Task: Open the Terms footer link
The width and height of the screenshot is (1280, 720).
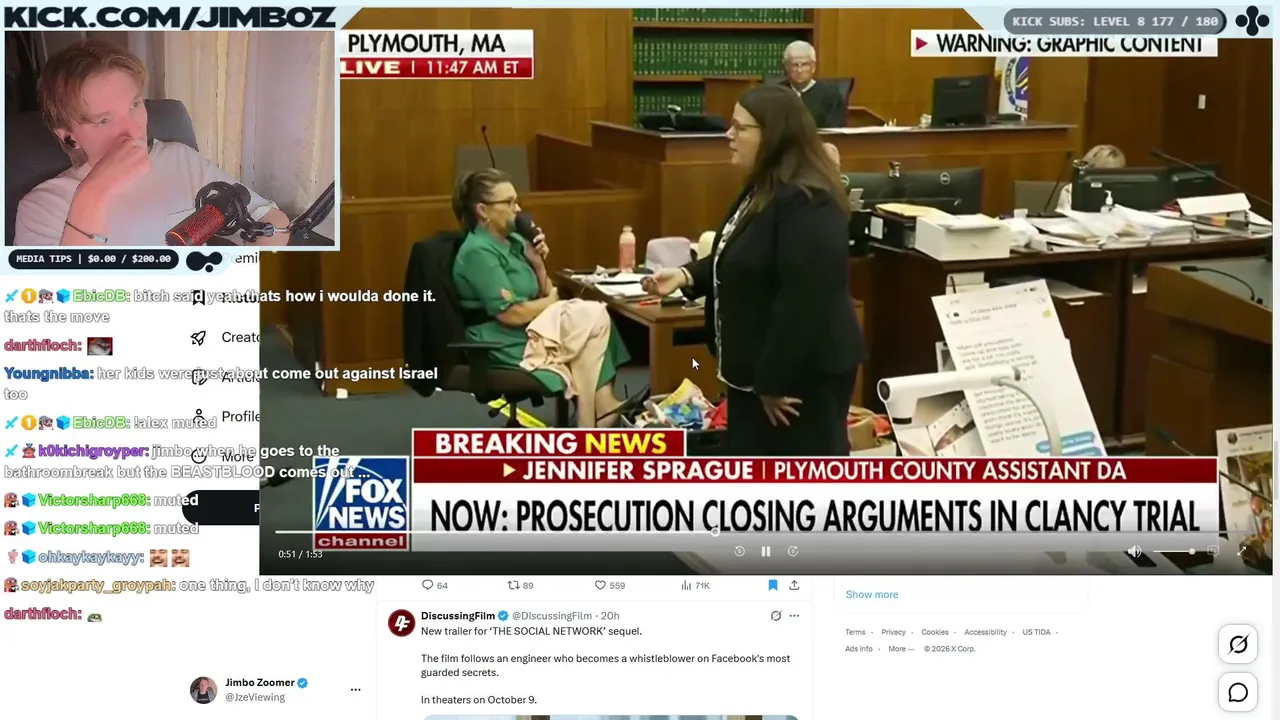Action: 855,632
